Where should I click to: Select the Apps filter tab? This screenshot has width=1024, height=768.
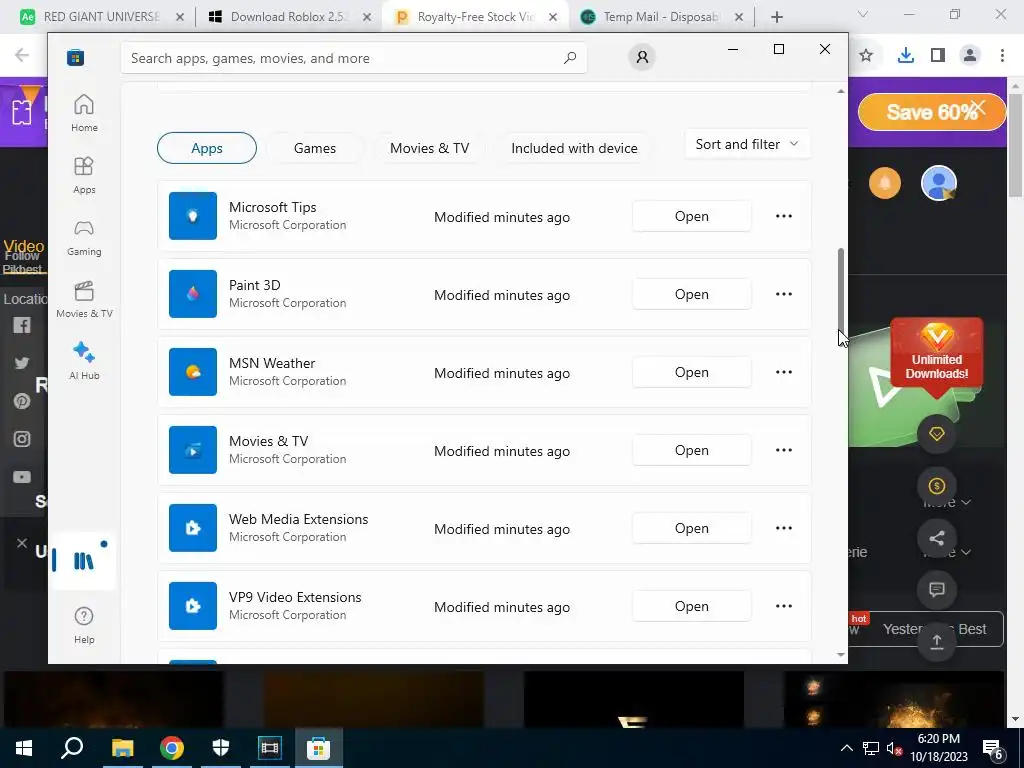coord(207,148)
